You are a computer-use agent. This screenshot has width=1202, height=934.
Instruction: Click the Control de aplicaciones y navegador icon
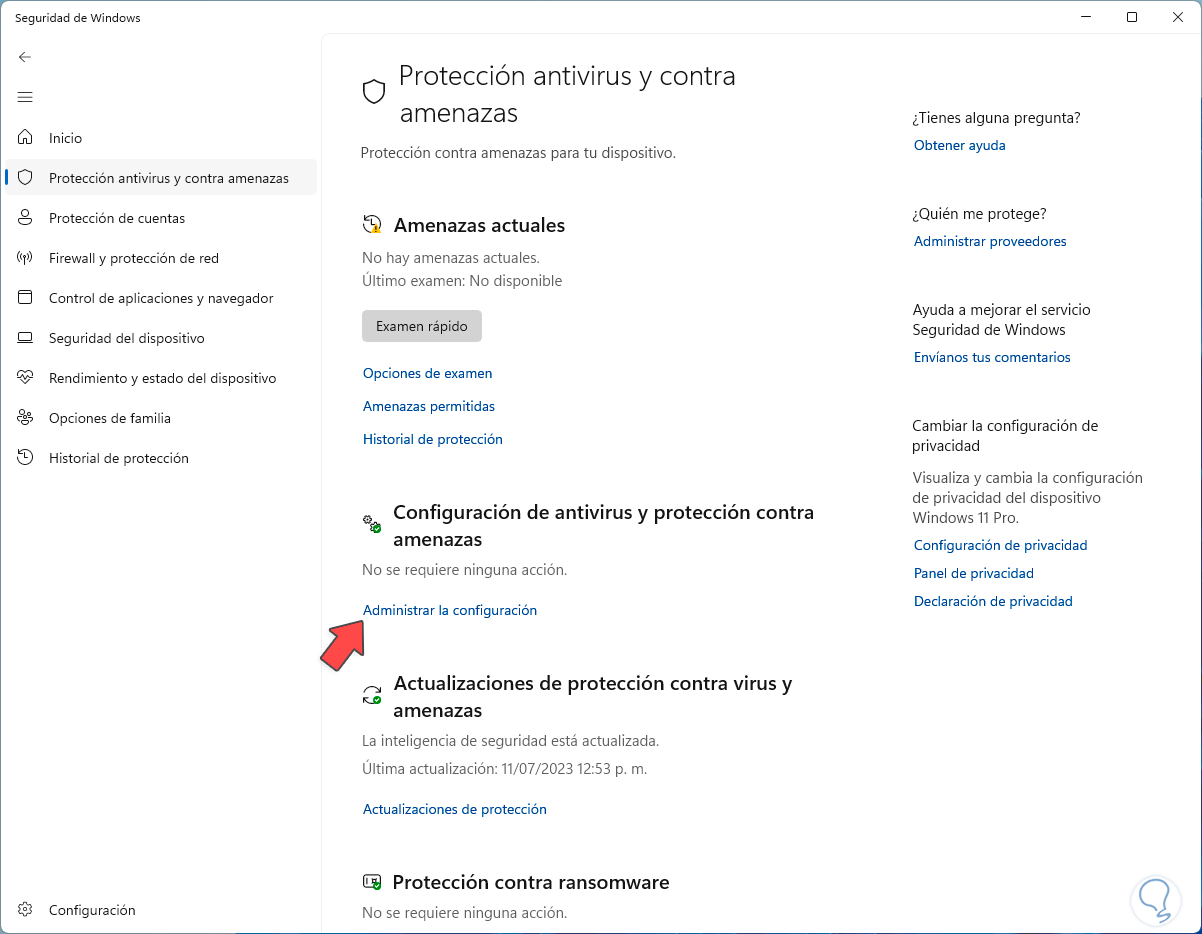click(26, 298)
